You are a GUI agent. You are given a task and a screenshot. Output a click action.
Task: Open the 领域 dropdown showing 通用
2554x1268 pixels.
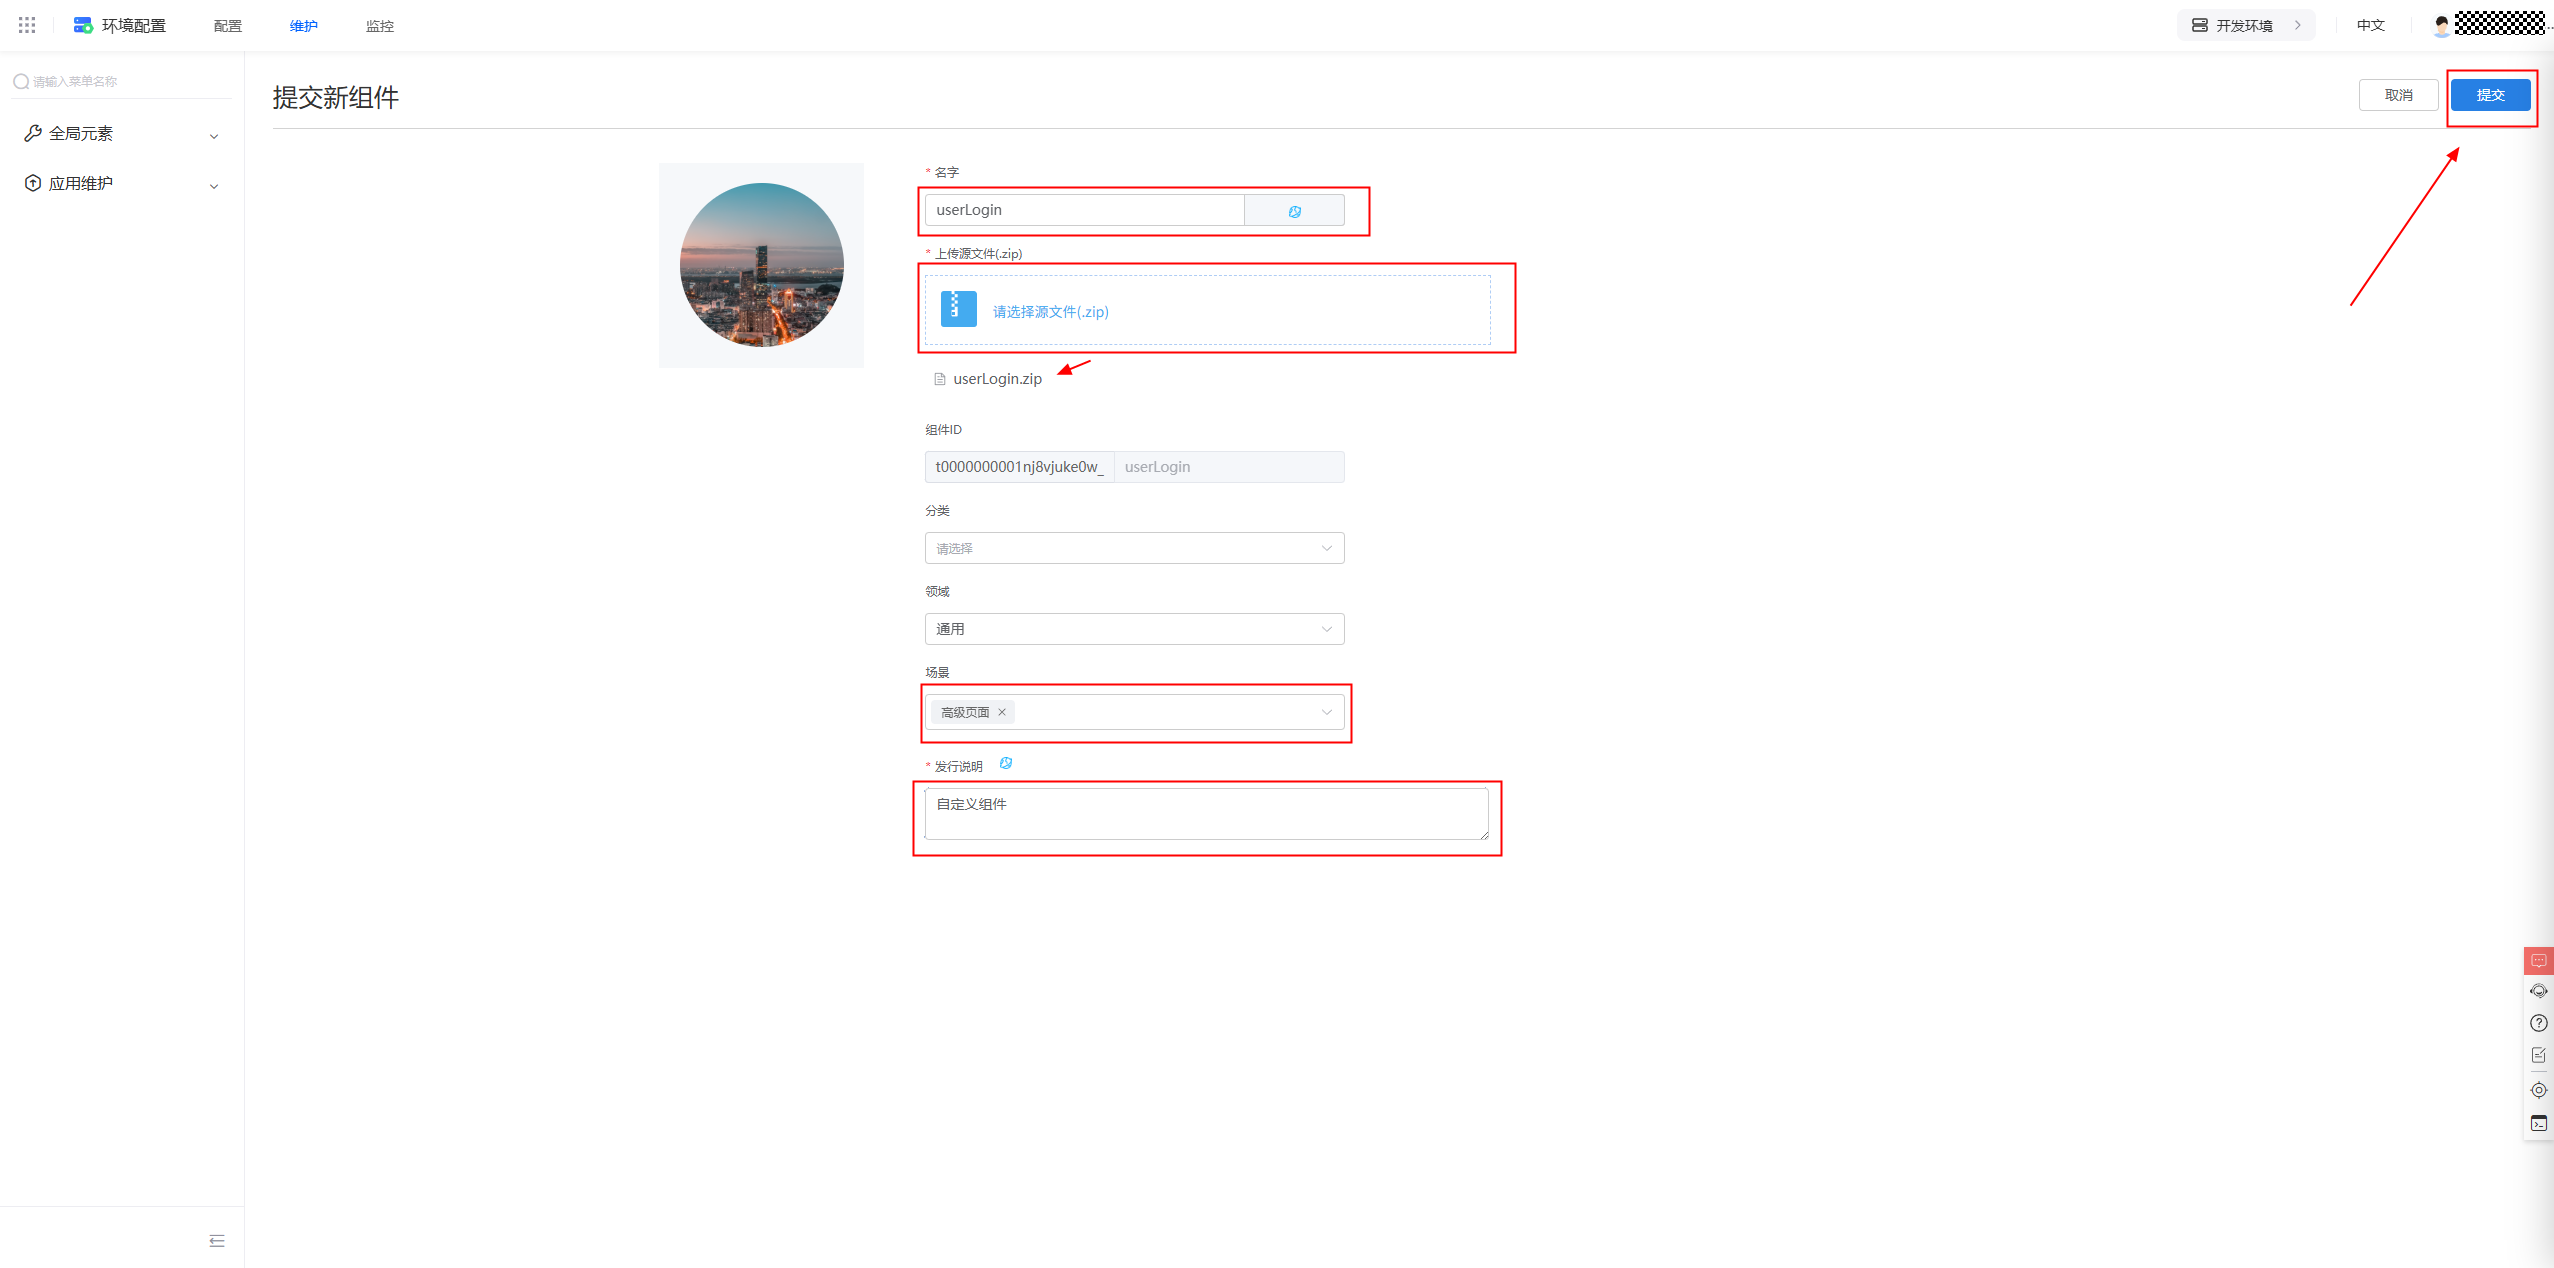click(x=1134, y=629)
